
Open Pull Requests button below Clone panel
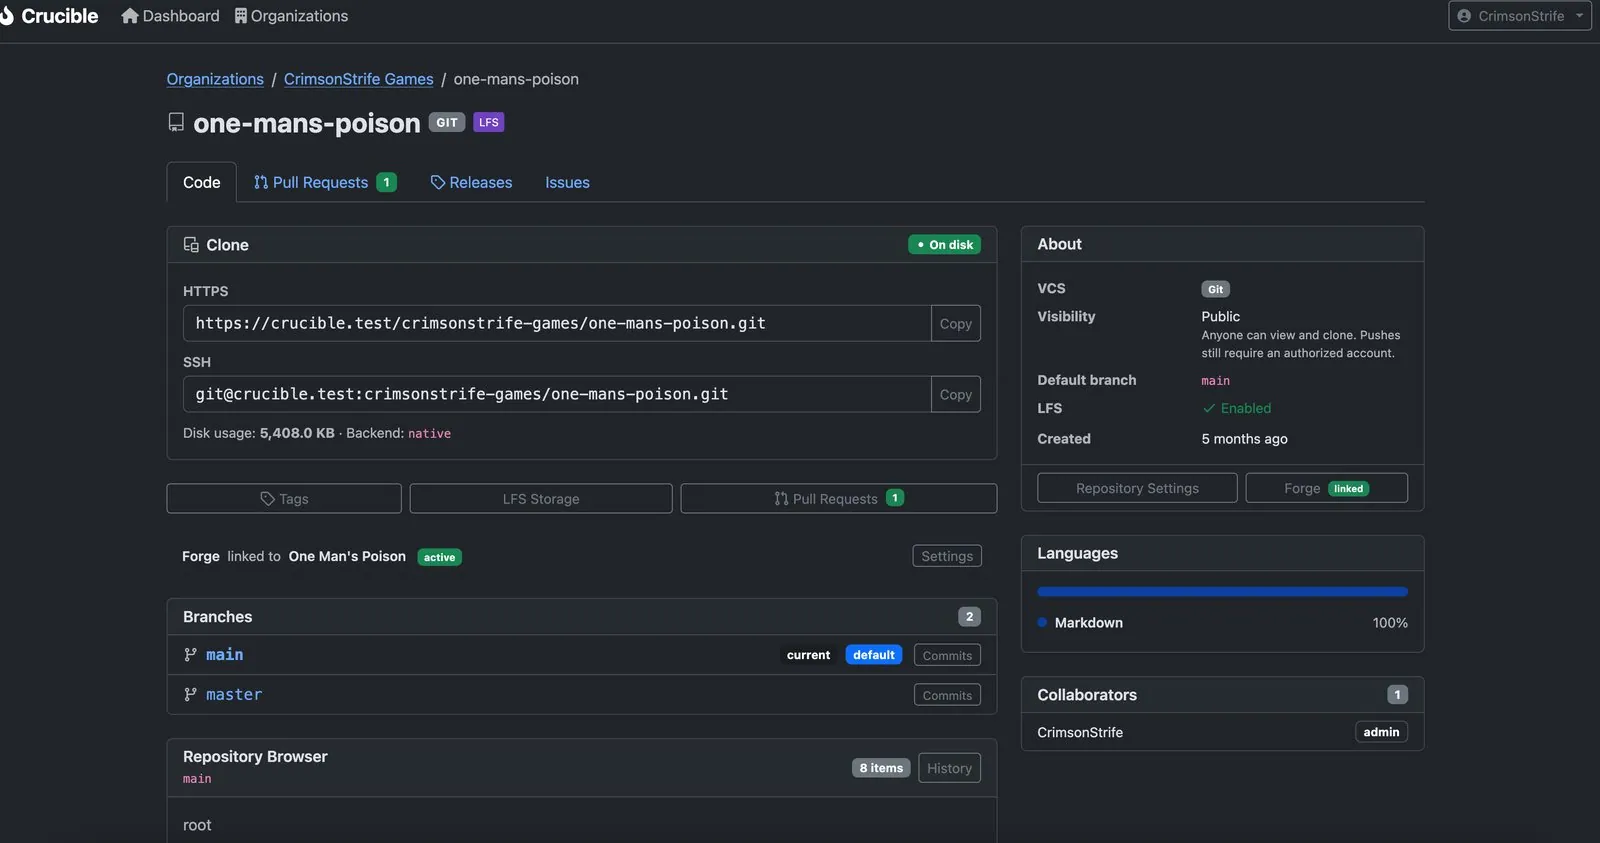[839, 499]
